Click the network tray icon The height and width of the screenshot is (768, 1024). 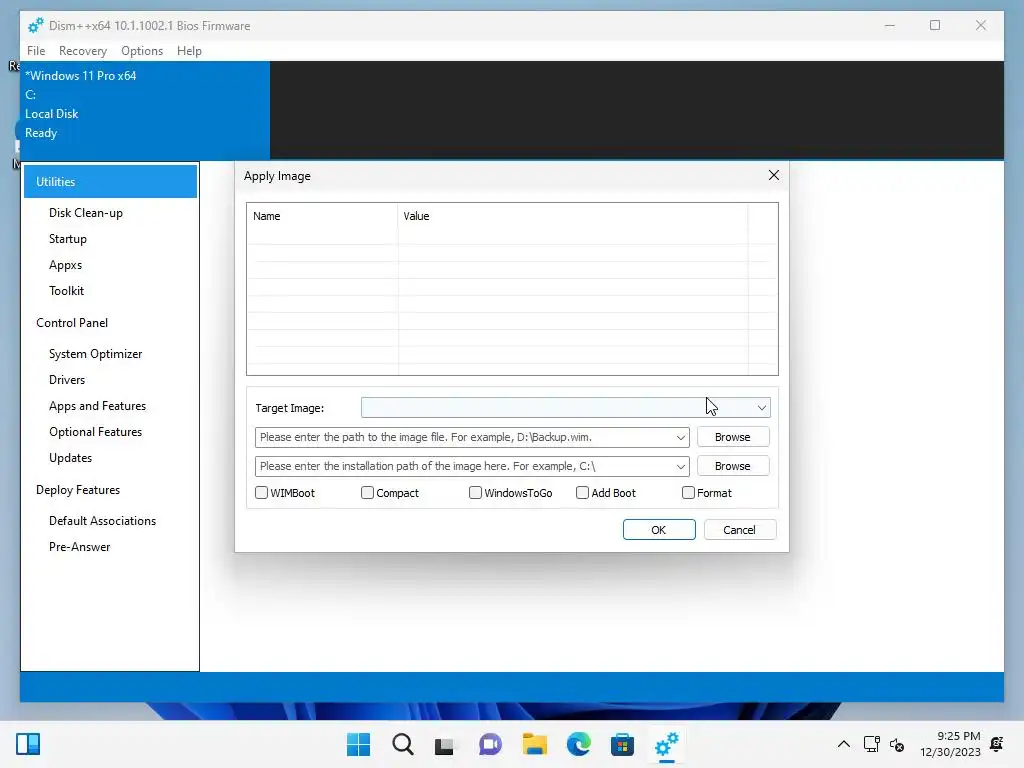[871, 744]
